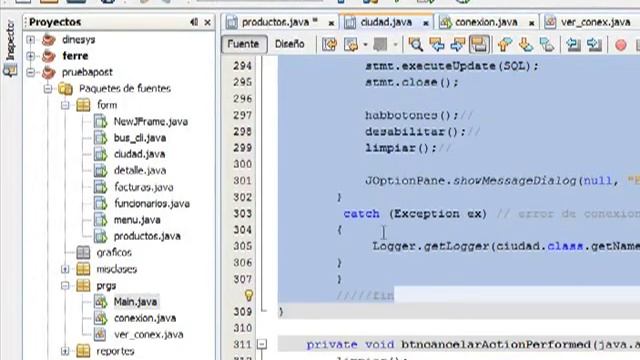Close the productos.java tab
Image resolution: width=640 pixels, height=360 pixels.
[331, 23]
